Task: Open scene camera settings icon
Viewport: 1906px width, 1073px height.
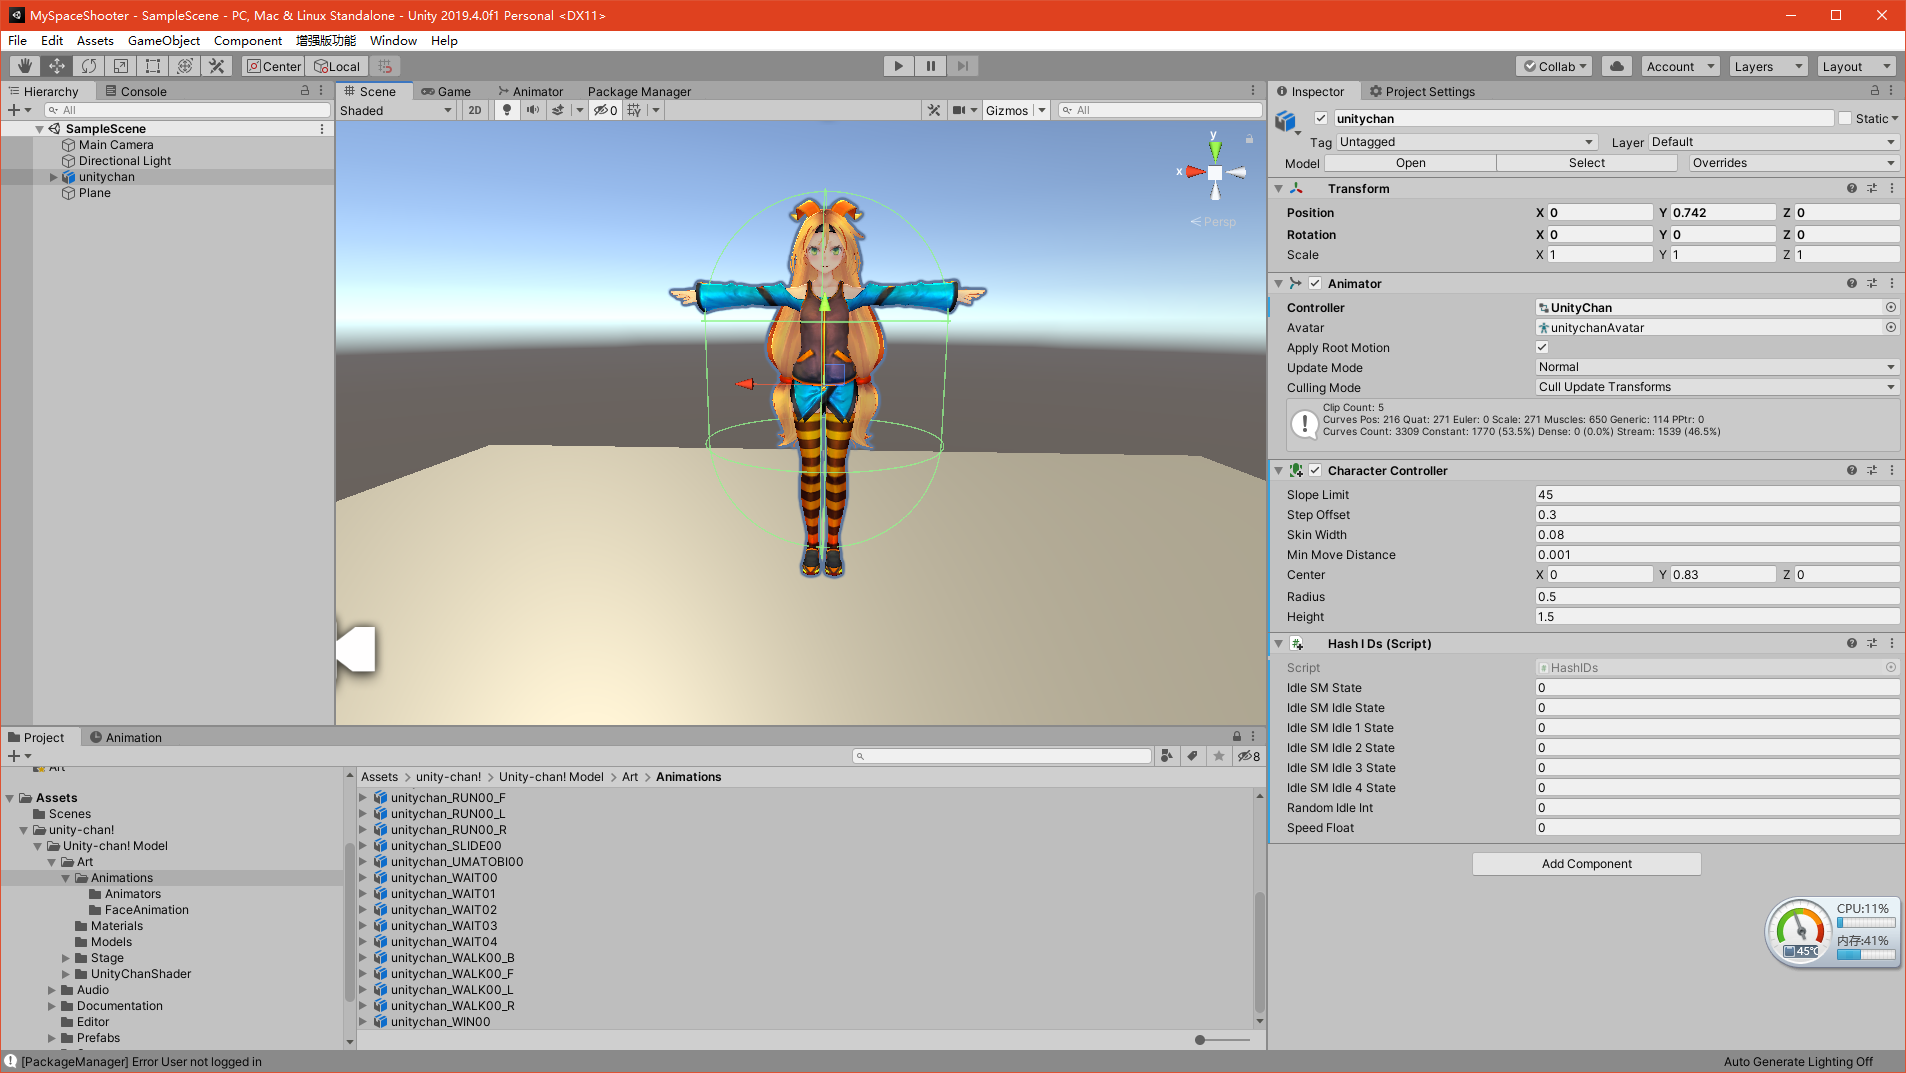Action: [x=960, y=110]
